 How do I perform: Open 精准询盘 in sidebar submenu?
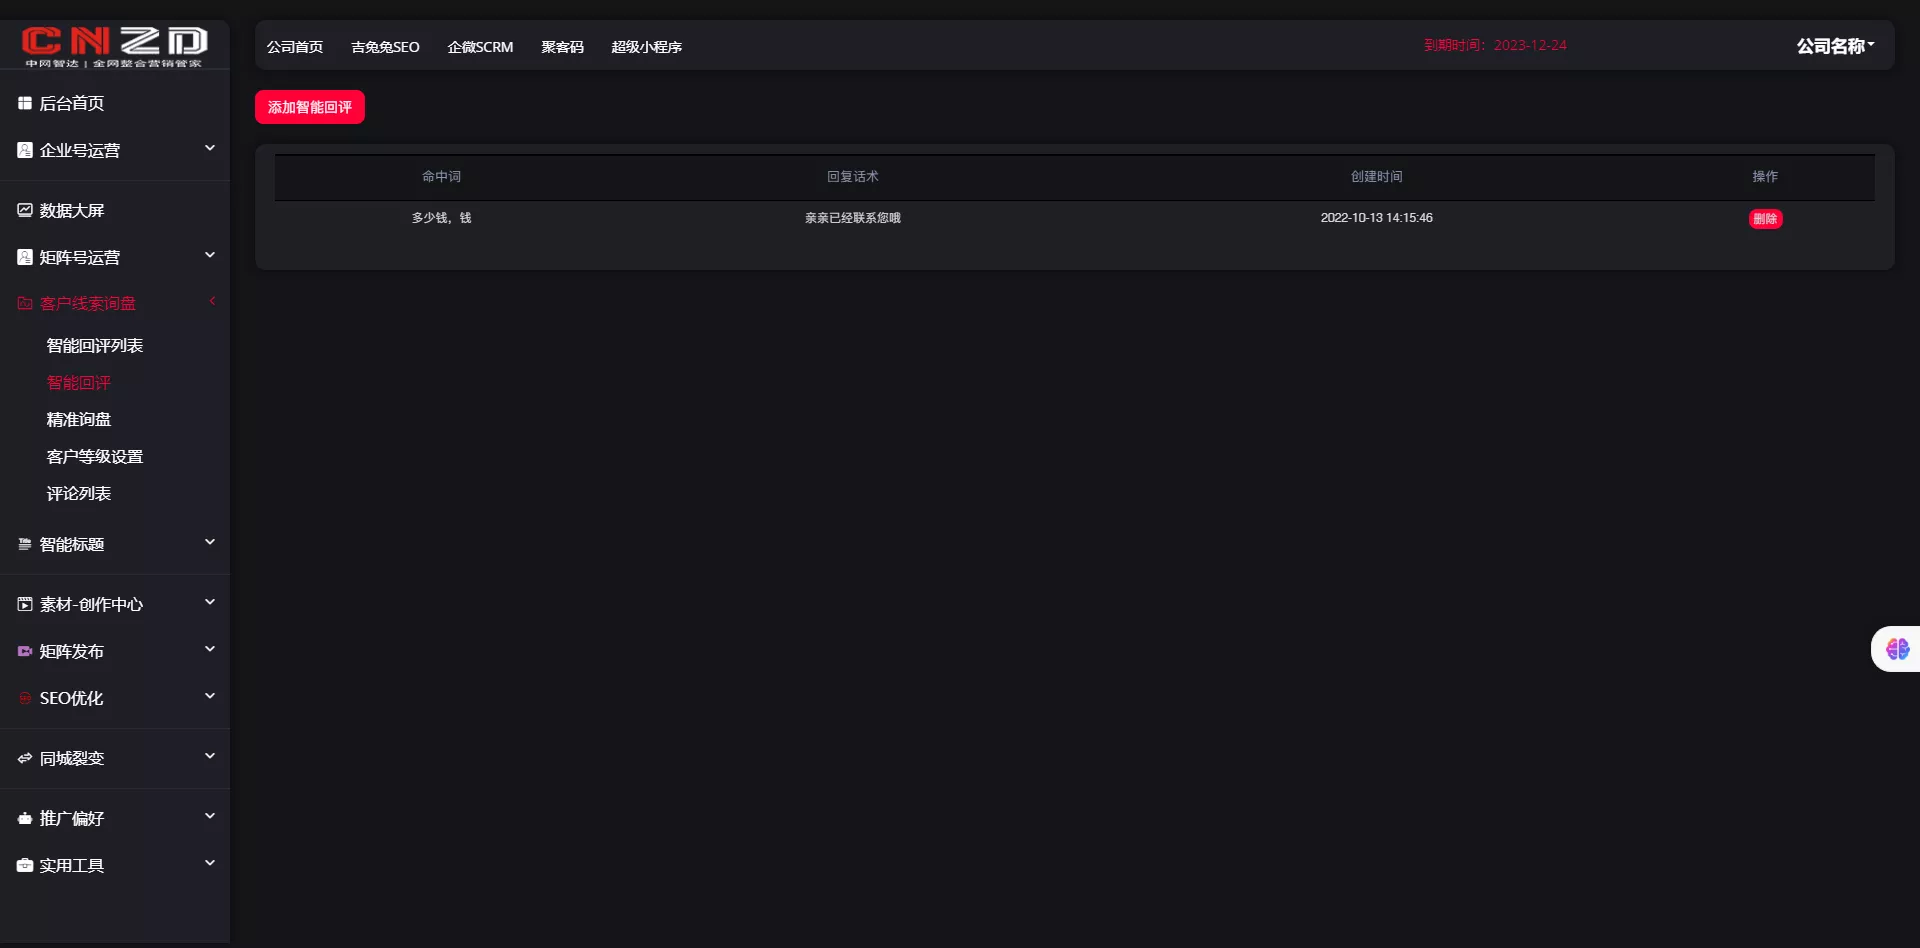(79, 420)
